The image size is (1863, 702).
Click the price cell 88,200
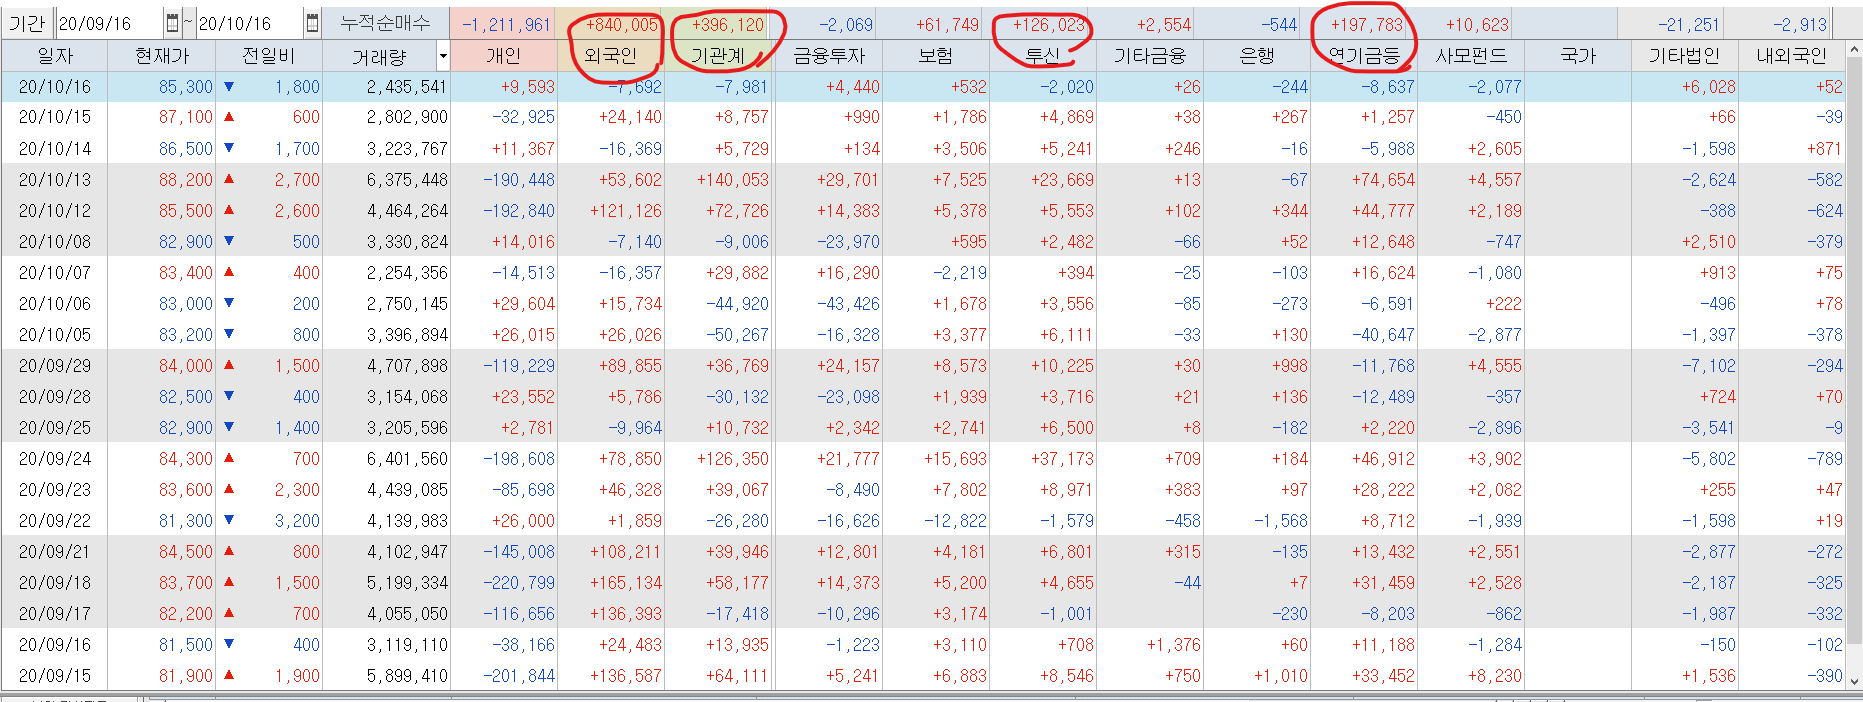coord(186,180)
